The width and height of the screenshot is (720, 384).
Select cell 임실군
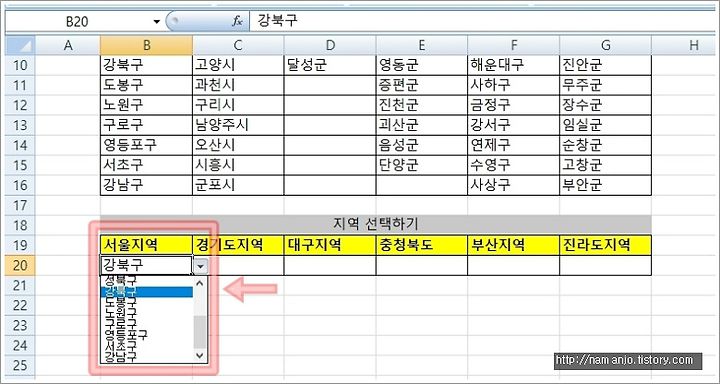pyautogui.click(x=606, y=125)
